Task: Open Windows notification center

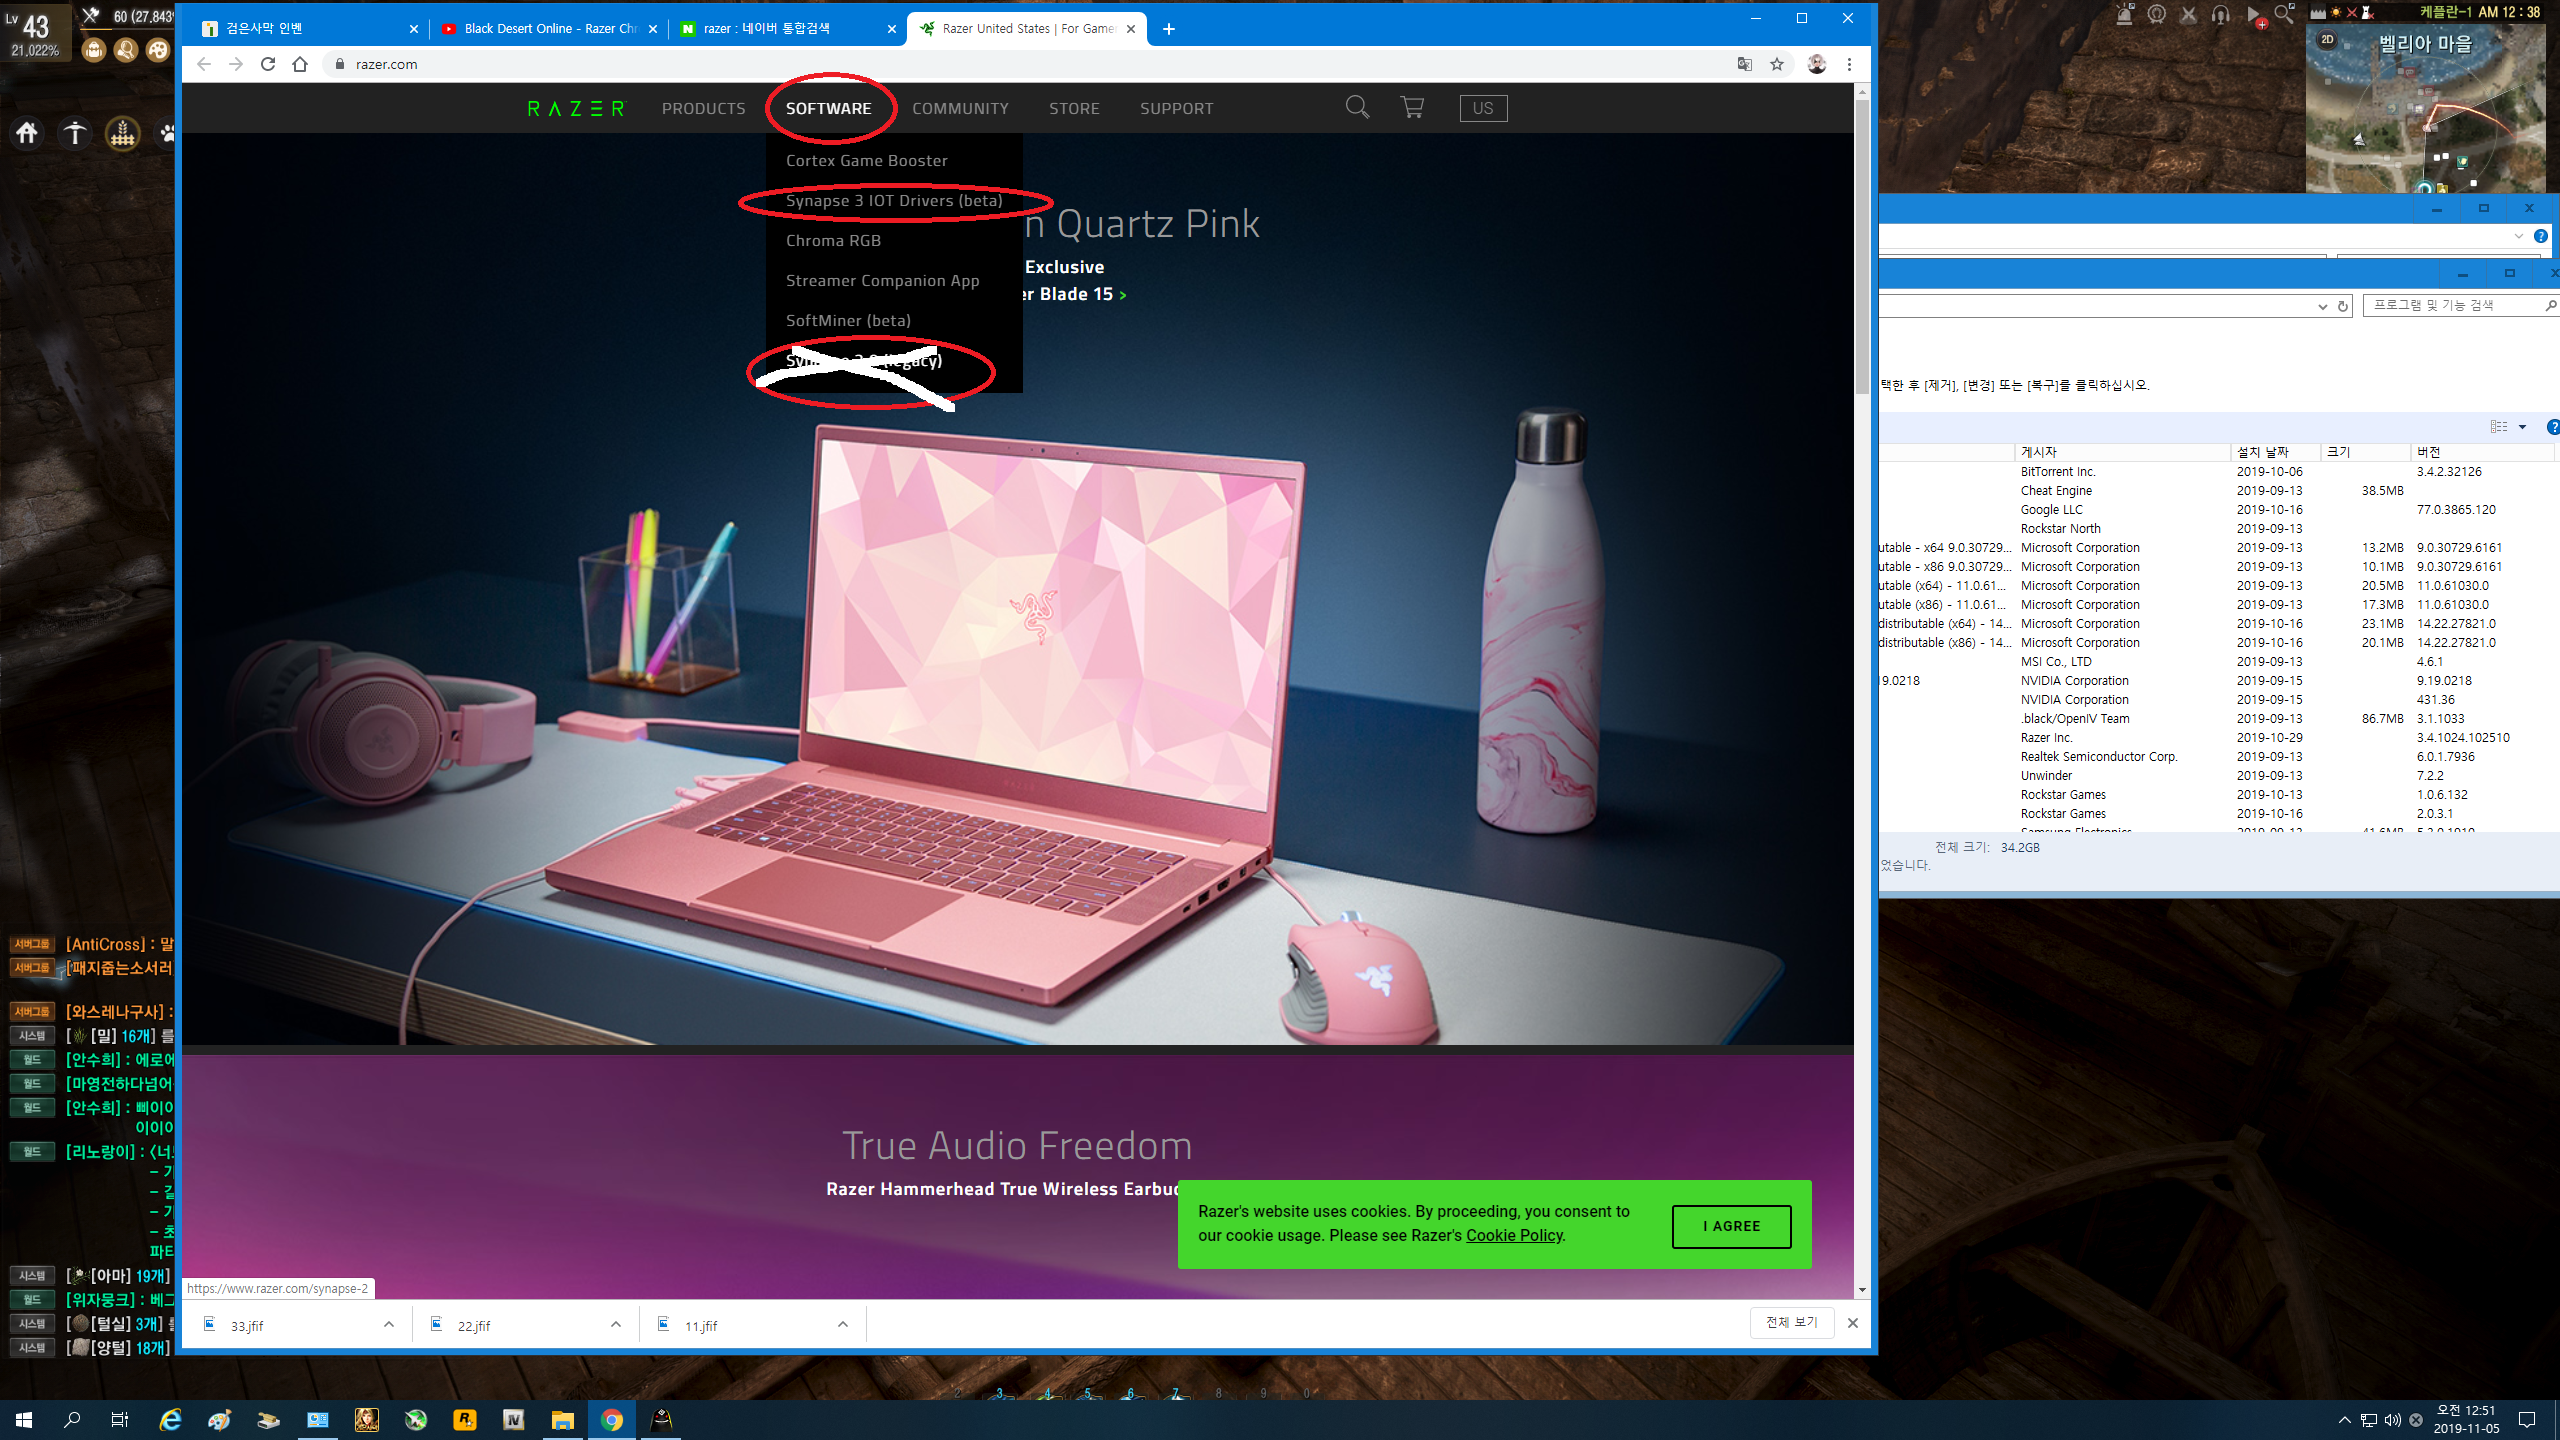Action: coord(2527,1420)
